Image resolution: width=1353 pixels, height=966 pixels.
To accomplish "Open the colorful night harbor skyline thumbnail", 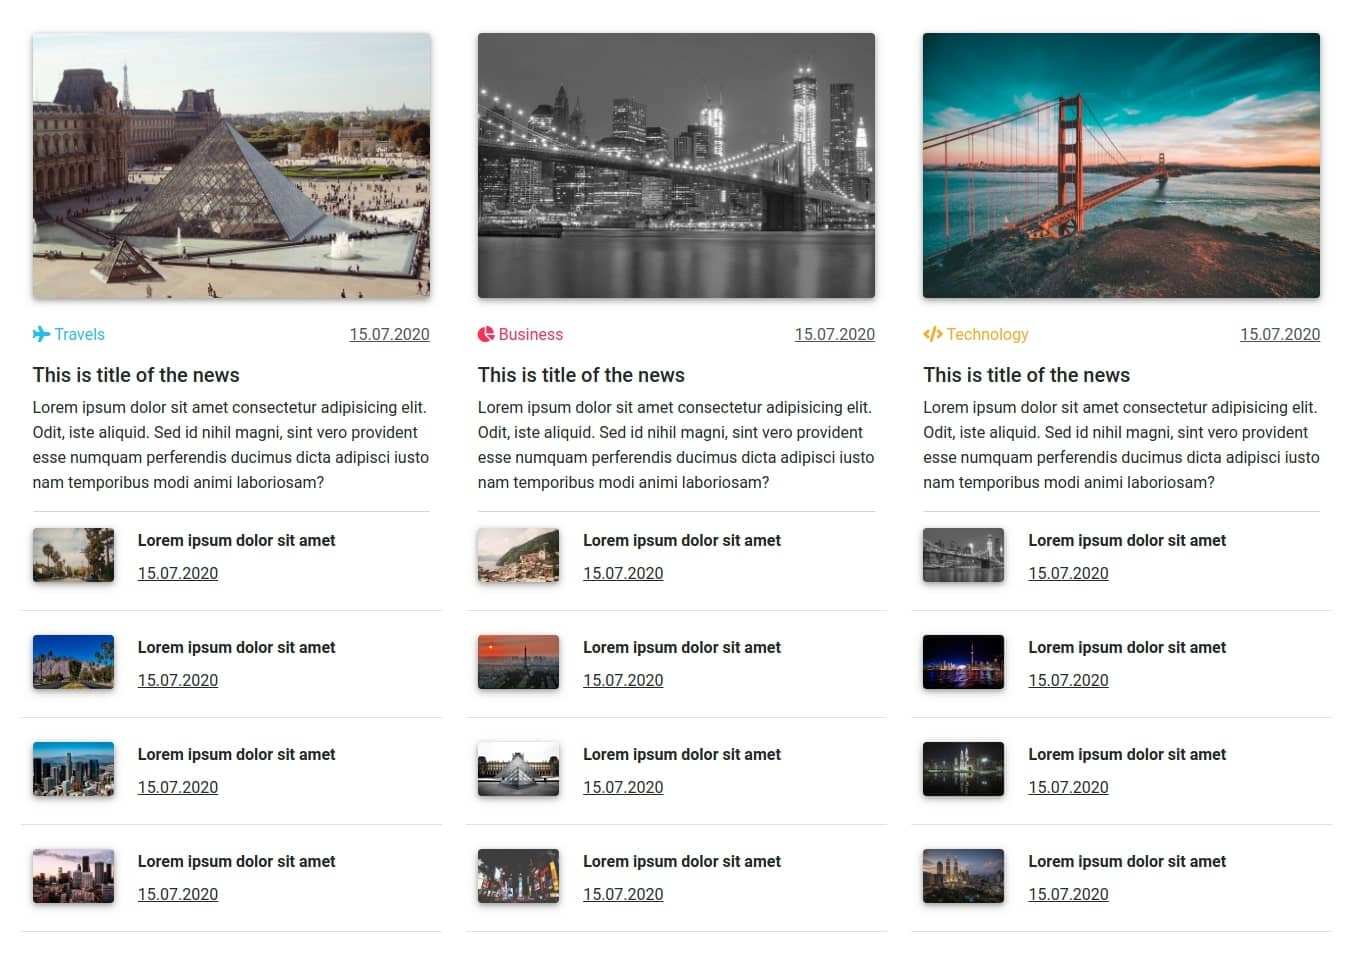I will pos(963,662).
